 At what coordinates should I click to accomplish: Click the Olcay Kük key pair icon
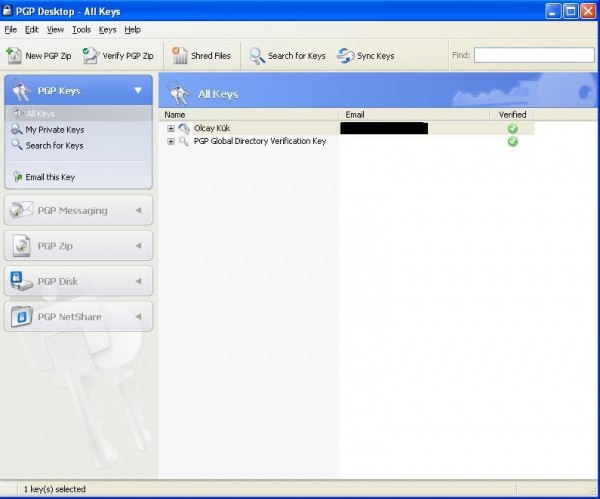(184, 129)
